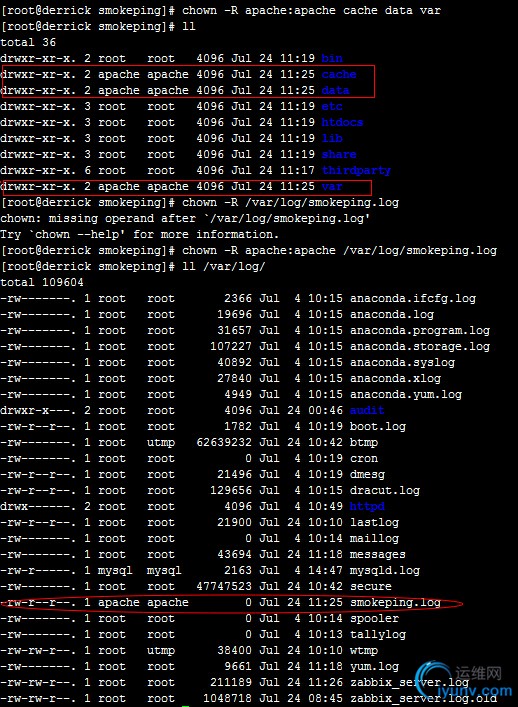Image resolution: width=518 pixels, height=707 pixels.
Task: Select the 'etc' directory entry
Action: click(x=332, y=106)
